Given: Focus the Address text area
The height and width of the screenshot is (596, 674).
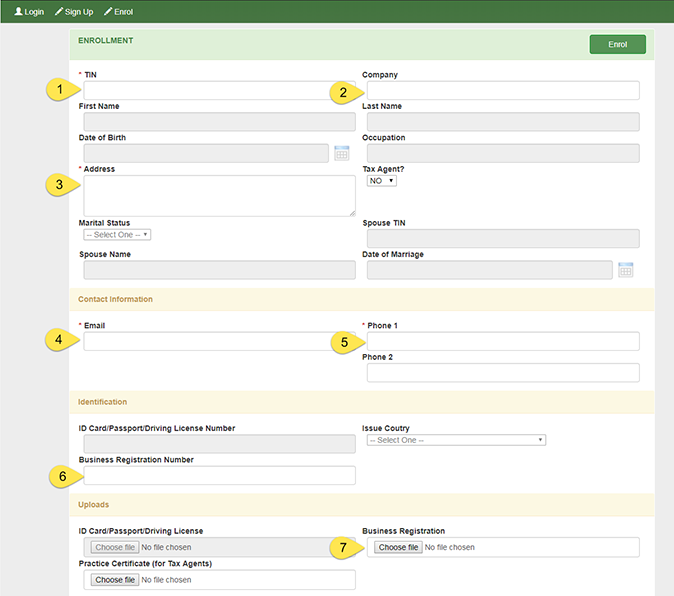Looking at the screenshot, I should 219,196.
